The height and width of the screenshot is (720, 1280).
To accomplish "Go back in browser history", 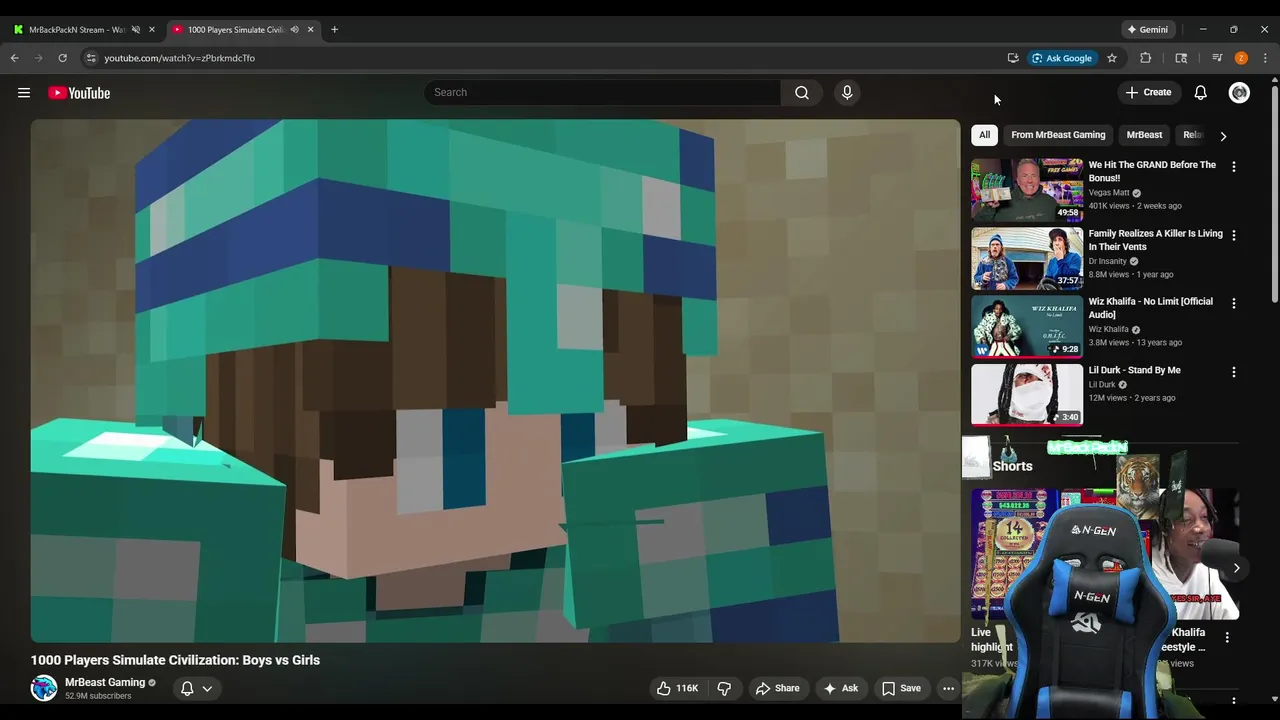I will tap(15, 58).
